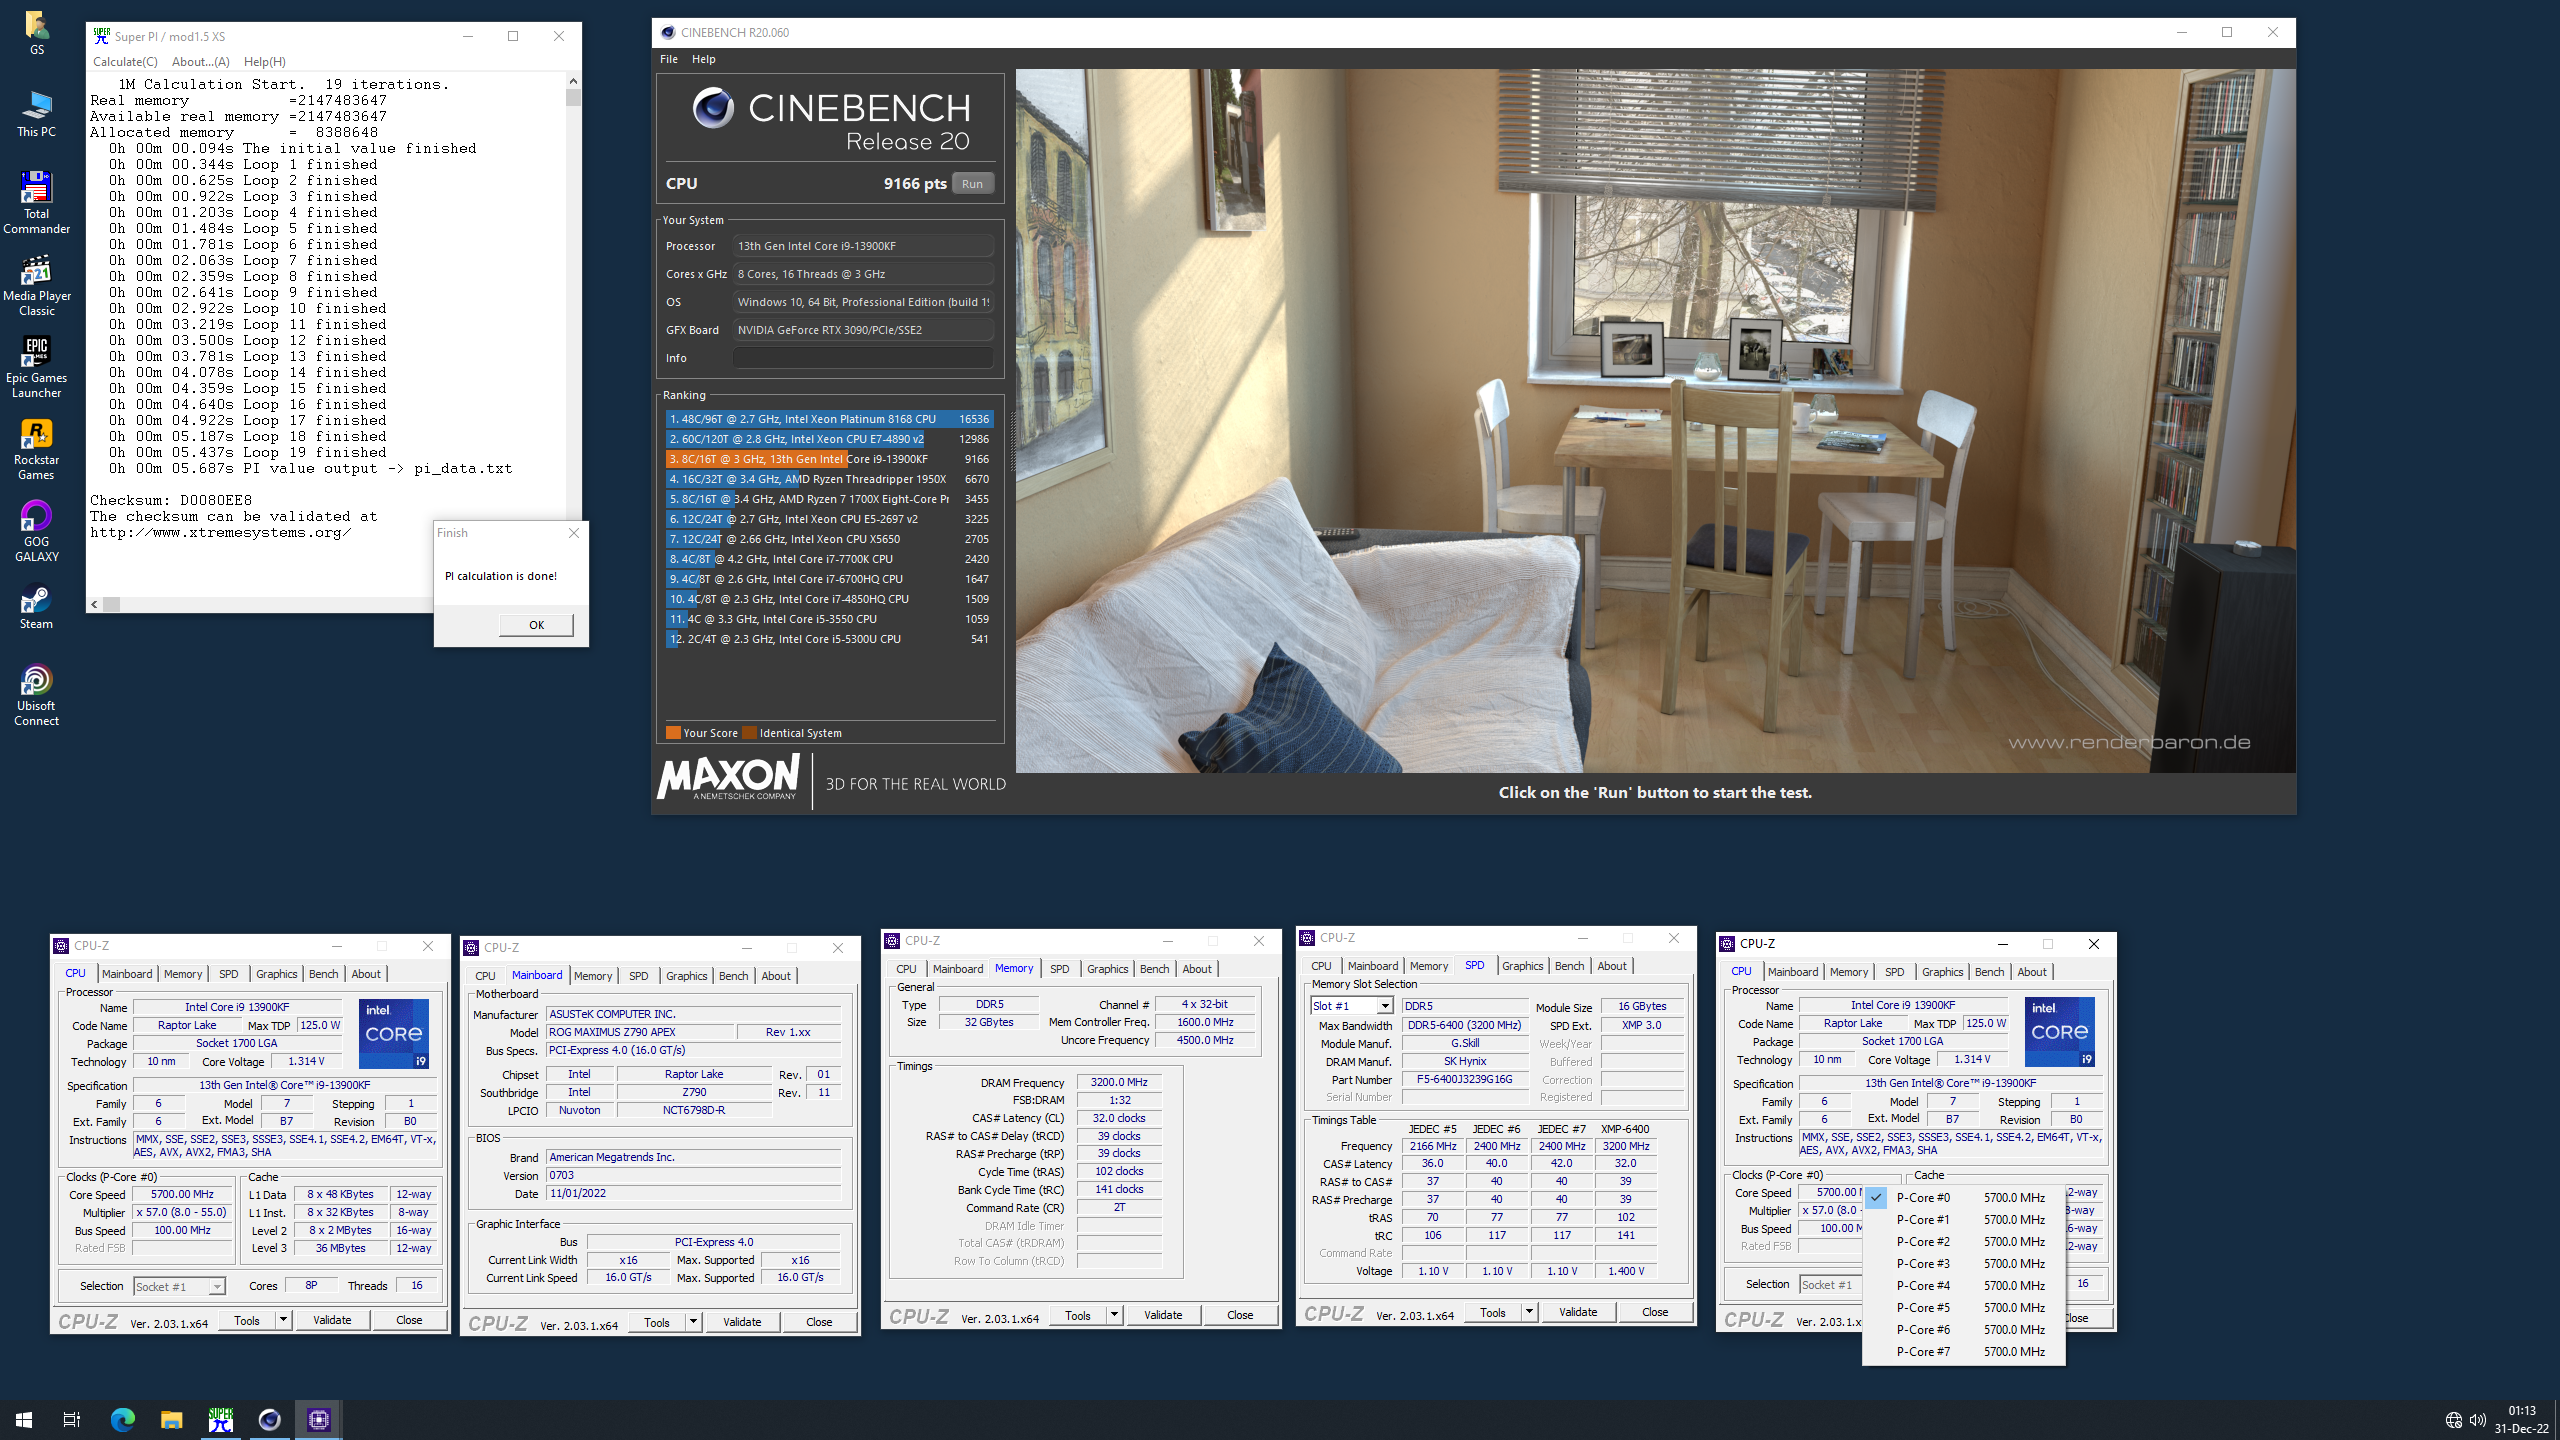
Task: Select P-Core #3 in clocks menu
Action: click(1963, 1263)
